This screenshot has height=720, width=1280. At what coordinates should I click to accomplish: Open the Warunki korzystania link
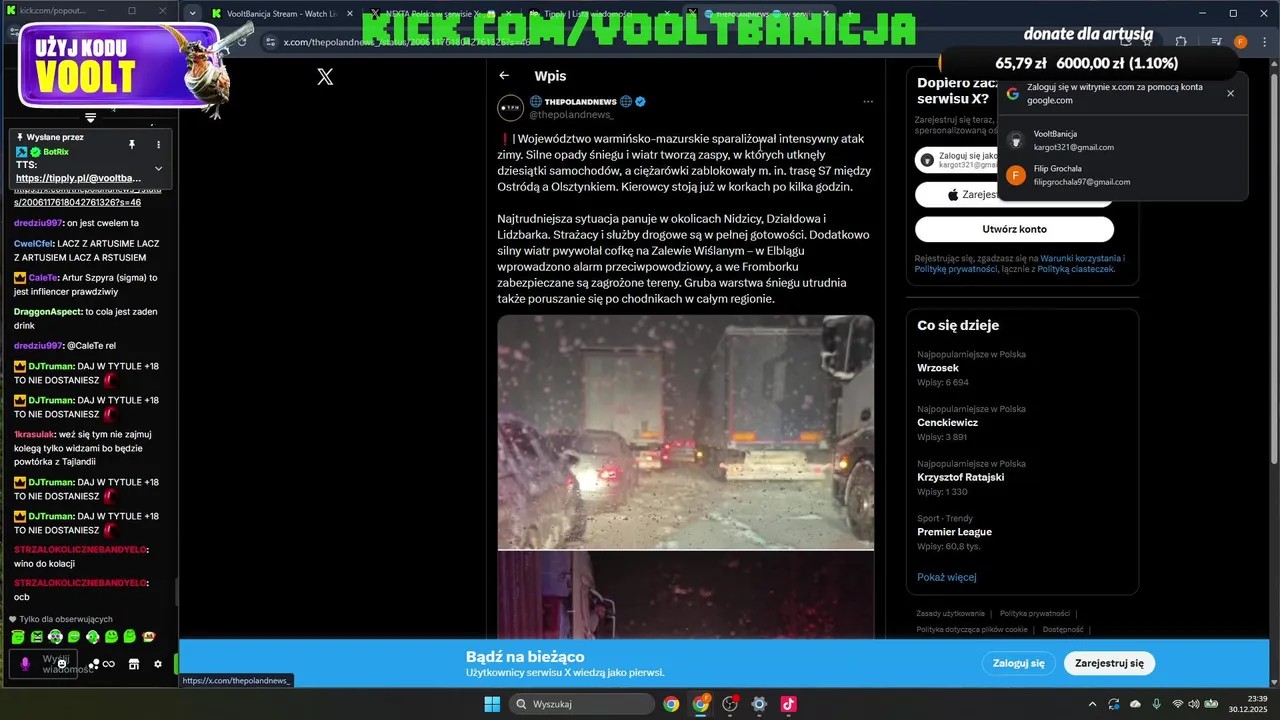click(1080, 258)
